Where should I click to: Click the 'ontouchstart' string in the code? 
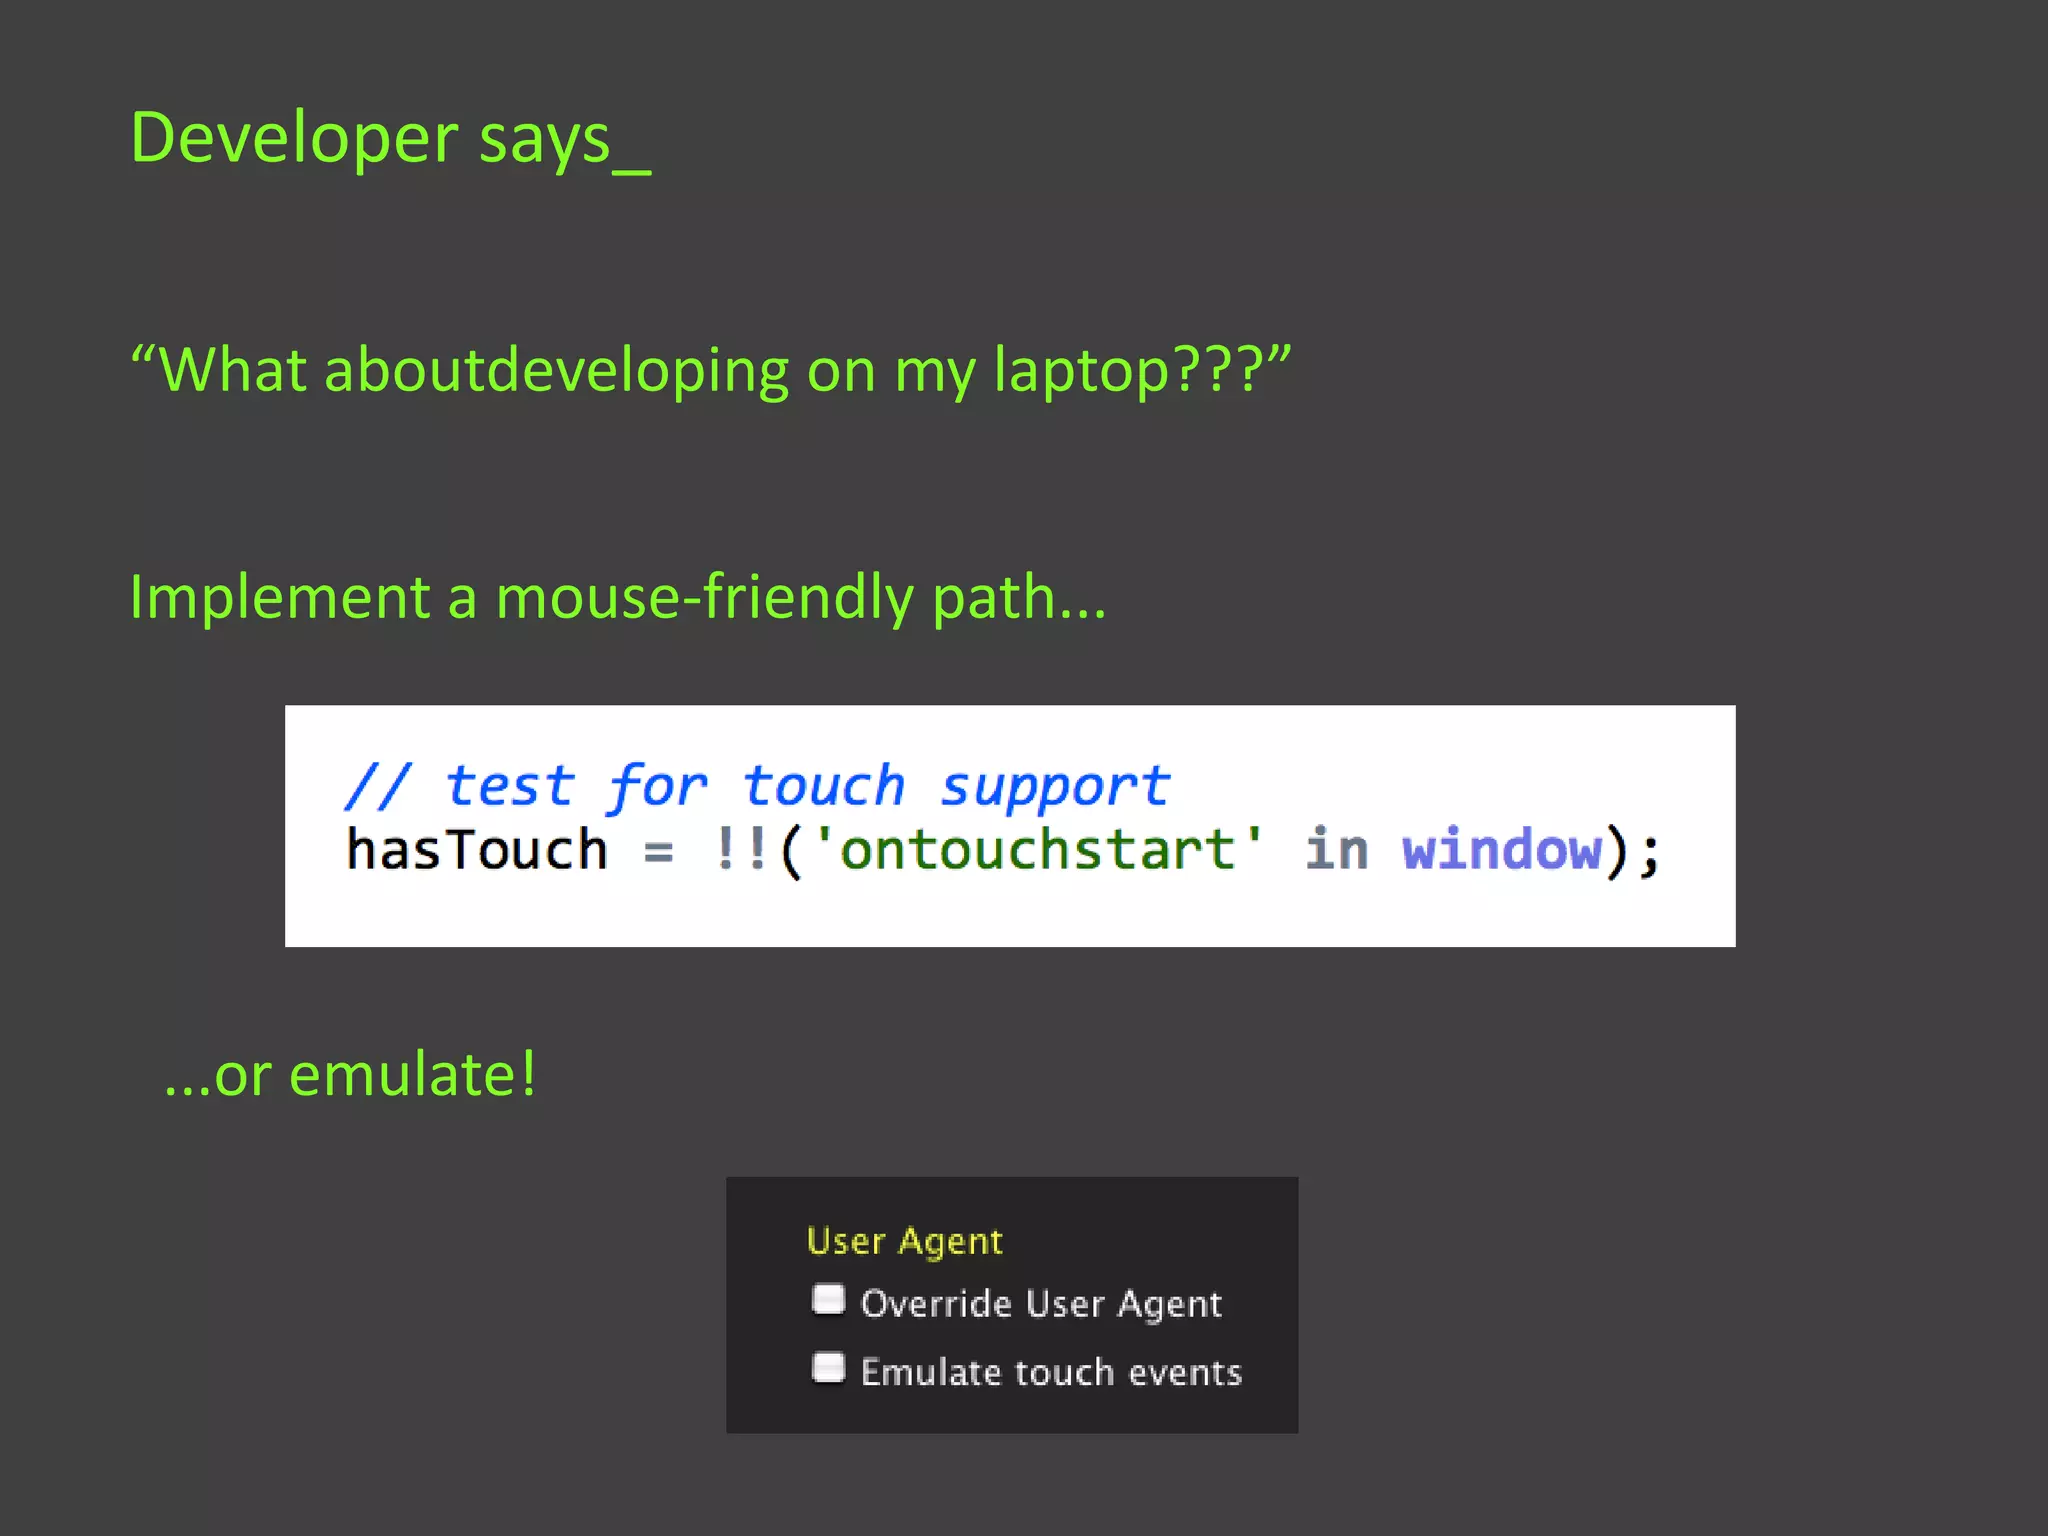(1039, 850)
